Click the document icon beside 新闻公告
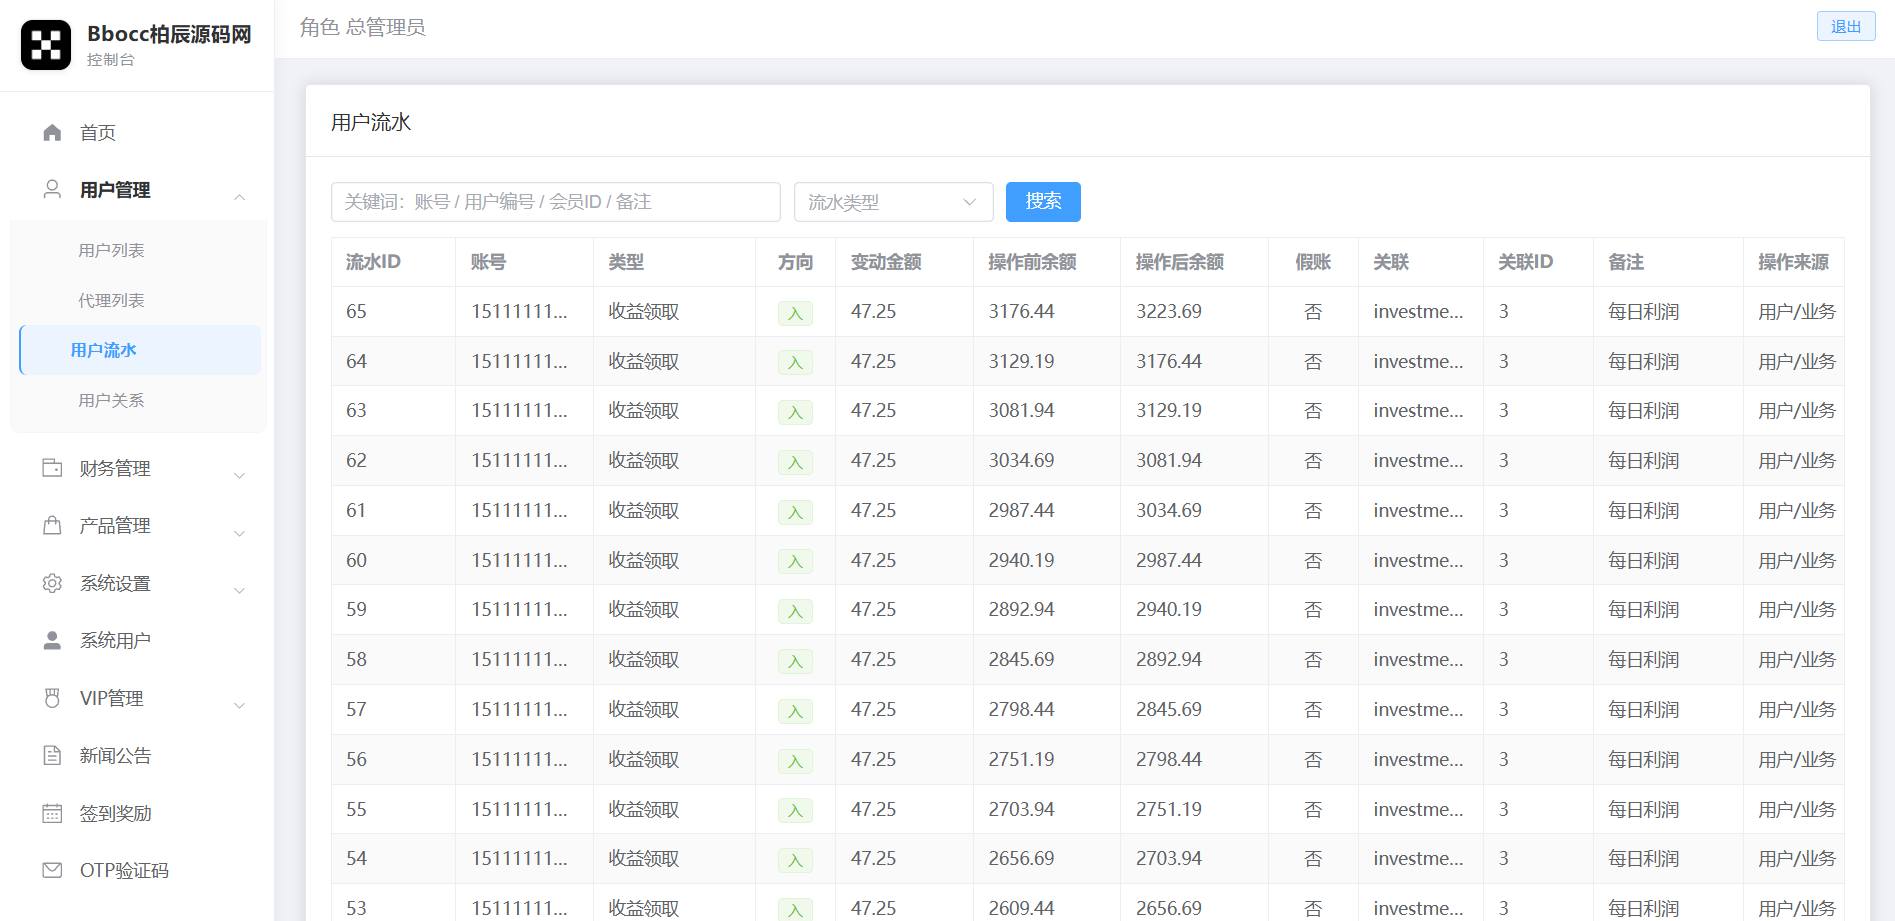The height and width of the screenshot is (921, 1895). (x=53, y=755)
